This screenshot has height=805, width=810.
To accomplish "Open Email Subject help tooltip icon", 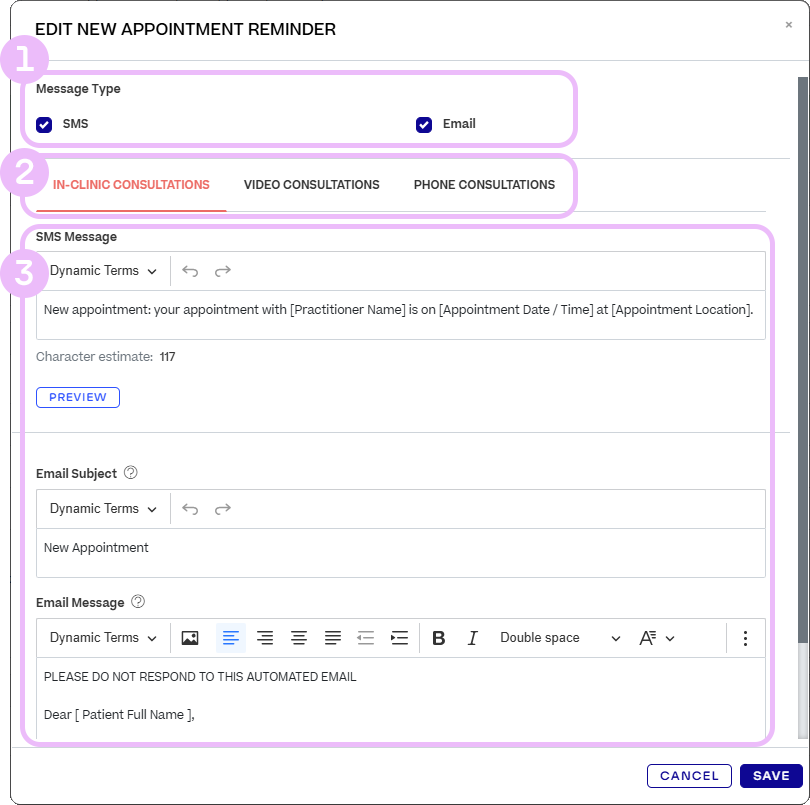I will (x=130, y=473).
